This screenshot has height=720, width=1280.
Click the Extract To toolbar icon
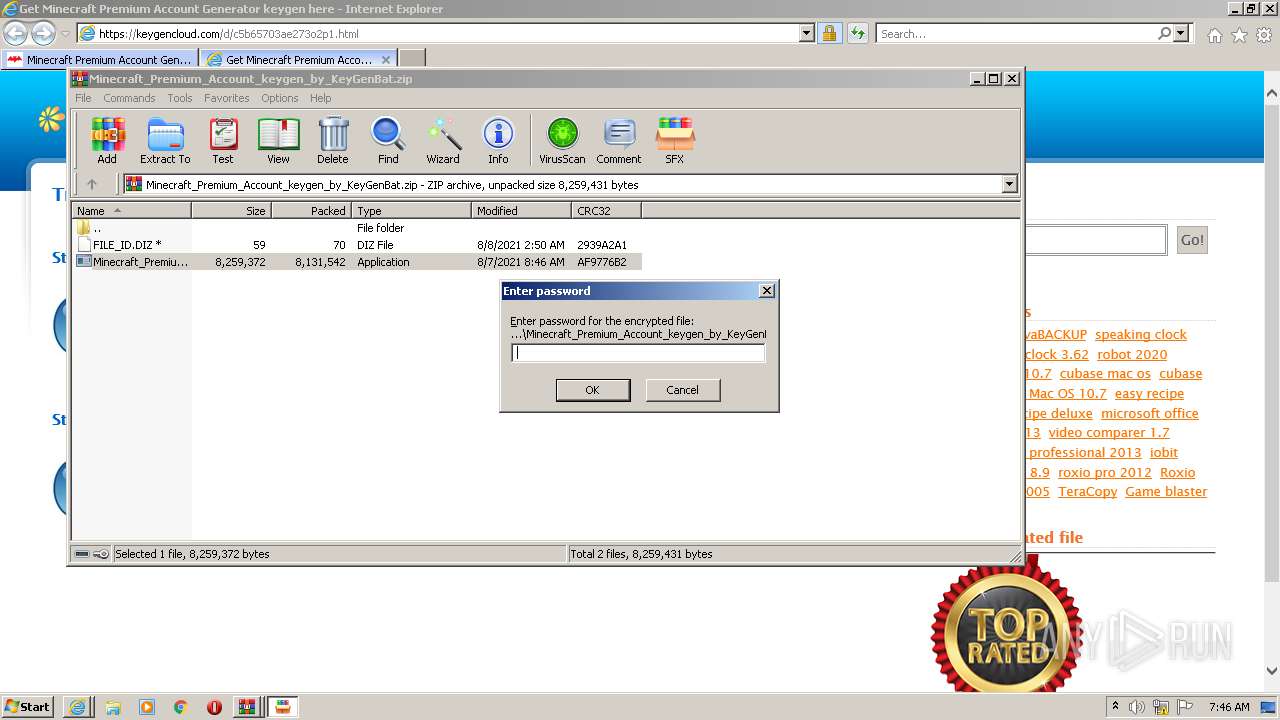165,140
